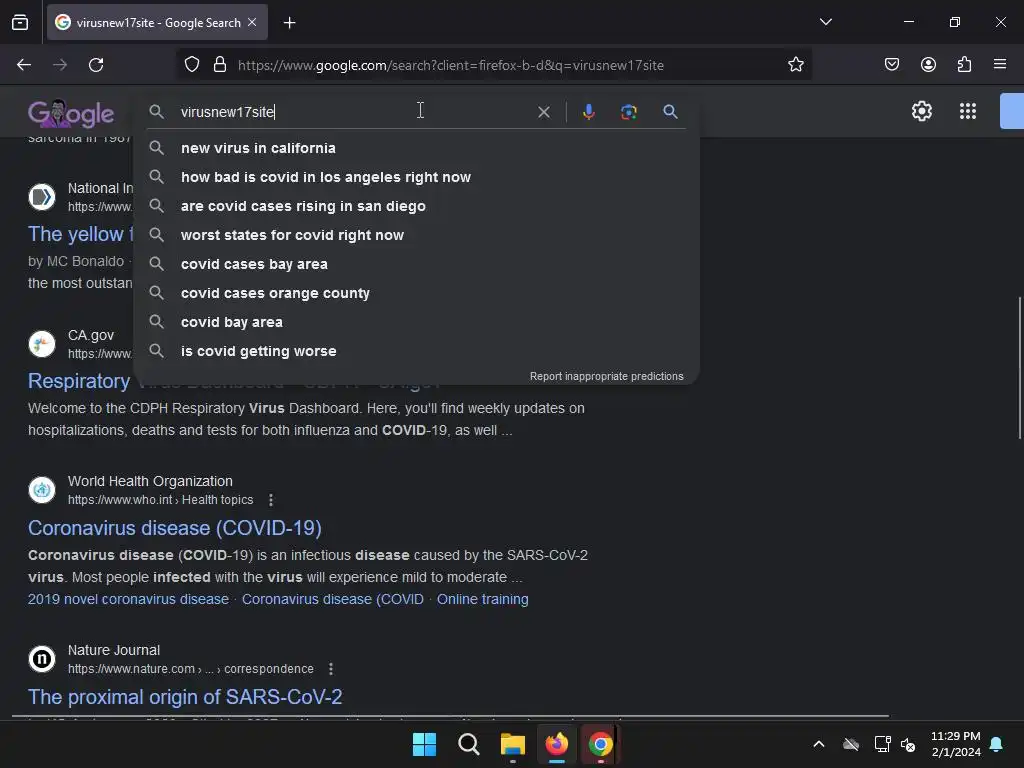The height and width of the screenshot is (768, 1024).
Task: Open 'Coronavirus disease (COVID-19)' WHO result
Action: (x=174, y=528)
